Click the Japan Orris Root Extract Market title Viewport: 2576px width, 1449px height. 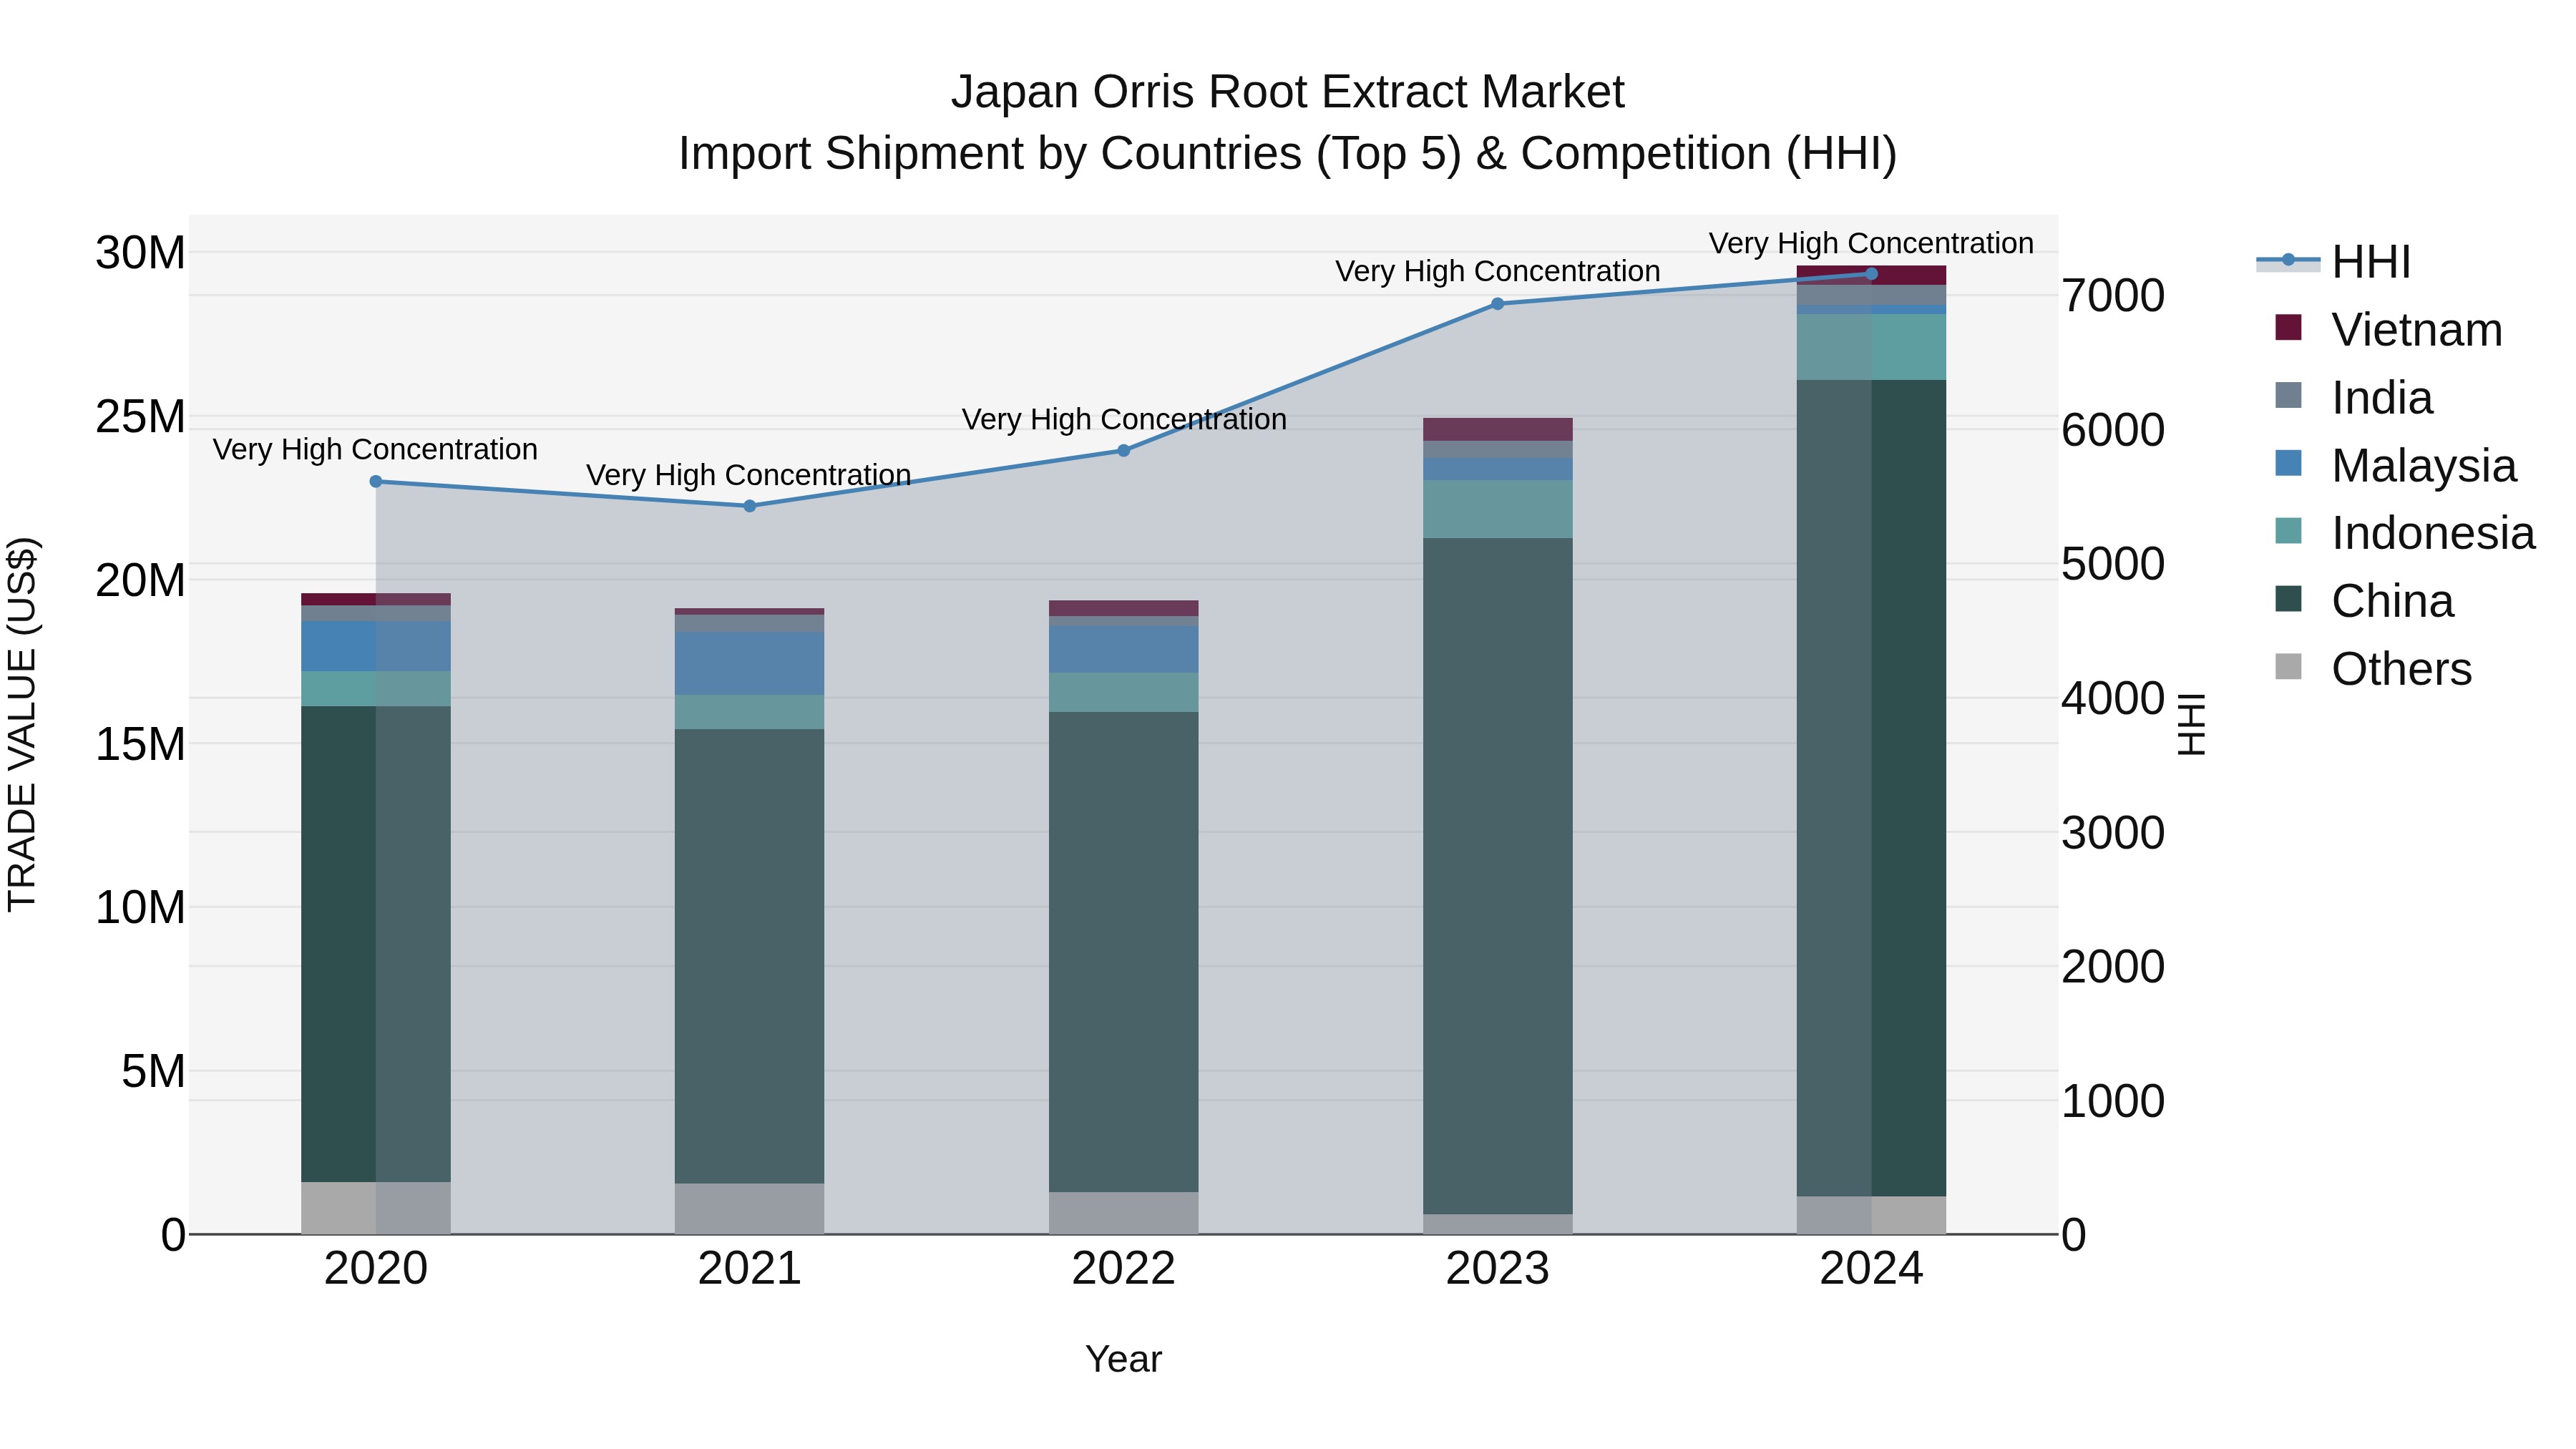pyautogui.click(x=1288, y=92)
